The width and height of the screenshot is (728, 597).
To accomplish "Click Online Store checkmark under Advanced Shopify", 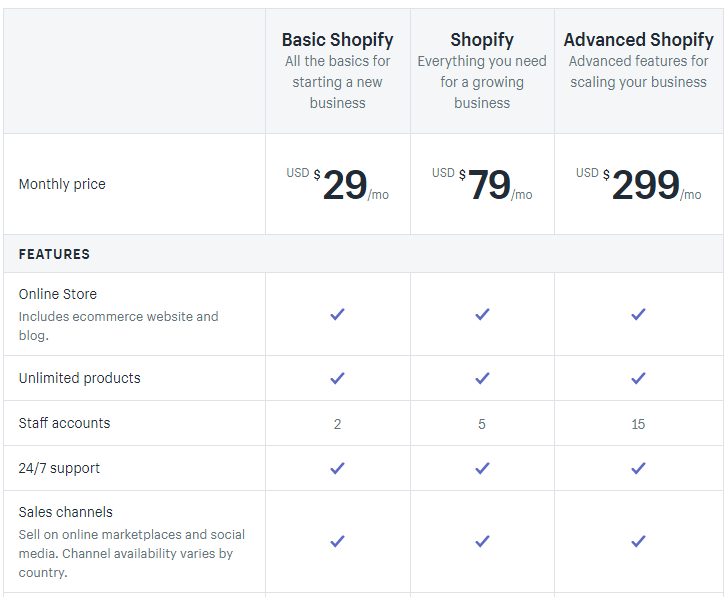I will [638, 314].
